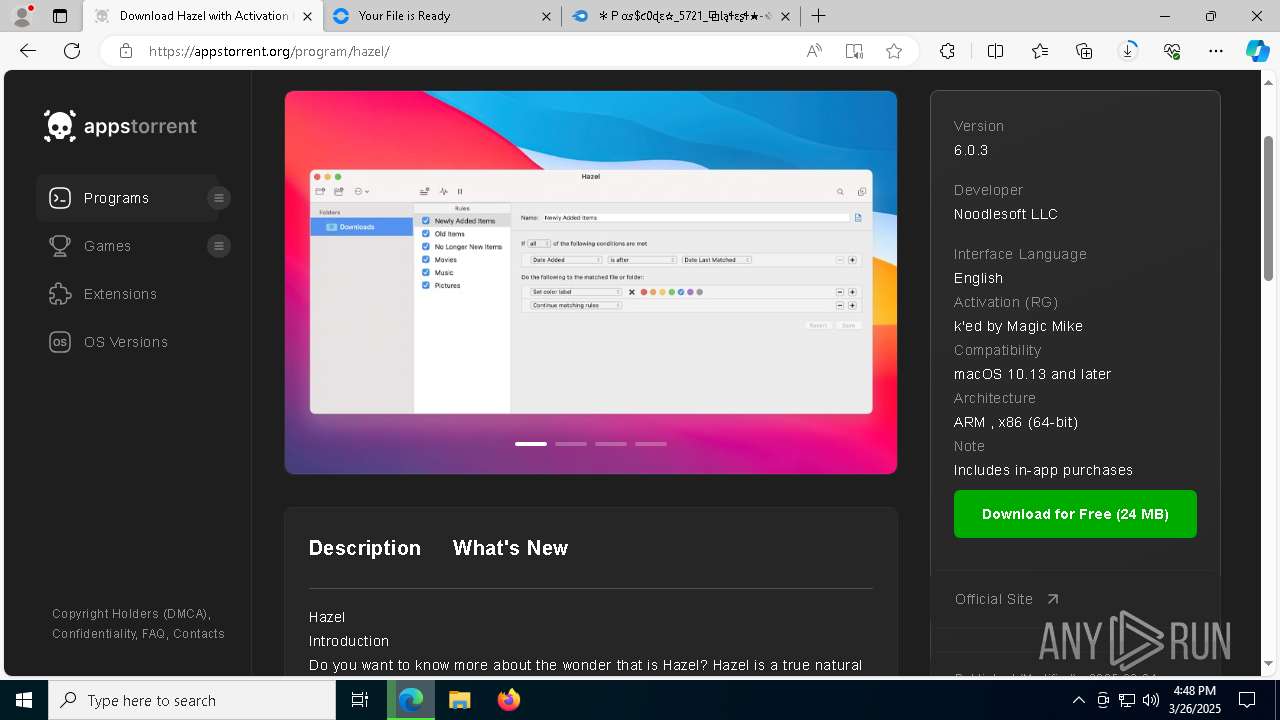This screenshot has width=1280, height=720.
Task: Open Settings and more menu
Action: [x=1216, y=51]
